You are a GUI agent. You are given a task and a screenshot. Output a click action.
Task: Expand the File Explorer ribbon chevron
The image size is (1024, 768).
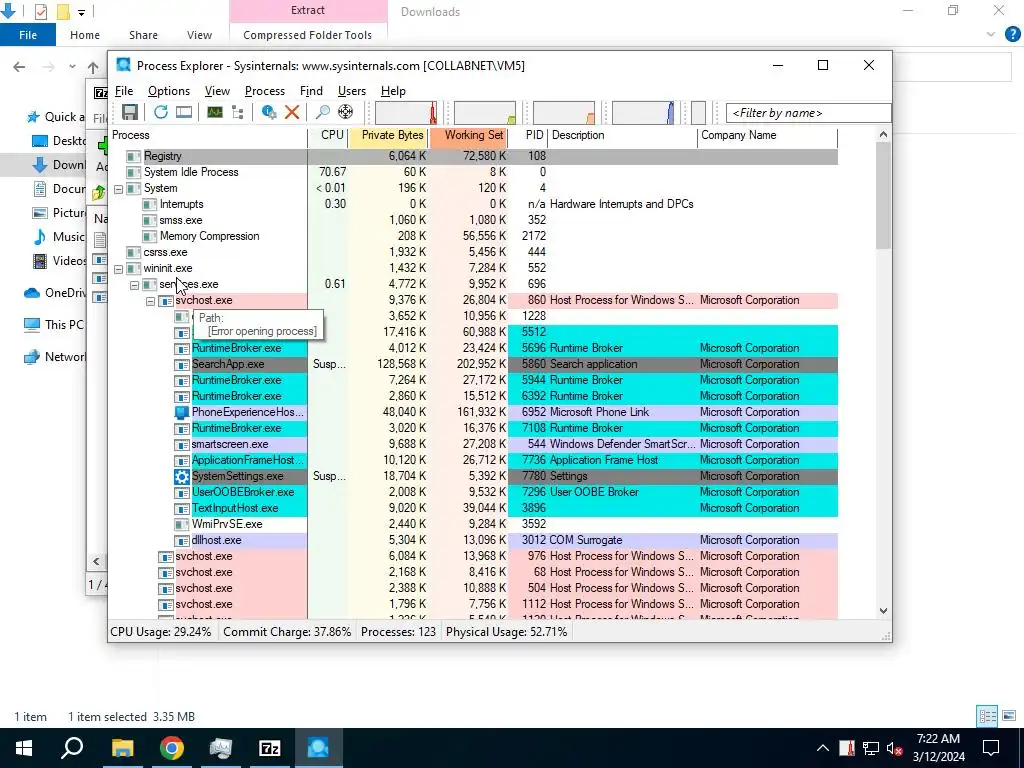(991, 35)
